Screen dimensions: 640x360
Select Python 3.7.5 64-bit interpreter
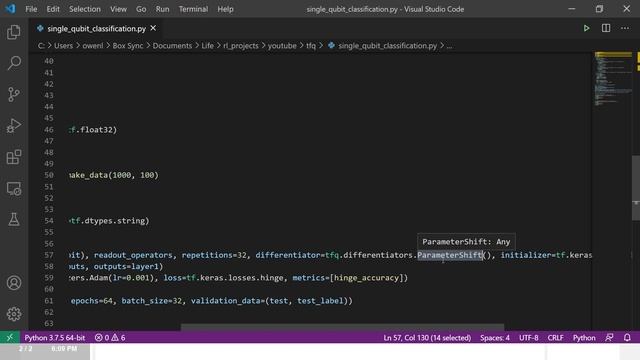[x=55, y=338]
